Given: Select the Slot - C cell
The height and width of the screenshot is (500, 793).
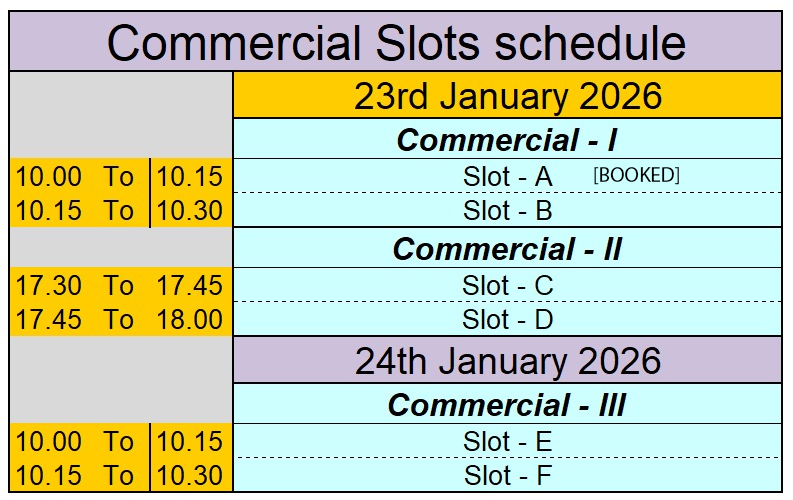Looking at the screenshot, I should point(507,285).
